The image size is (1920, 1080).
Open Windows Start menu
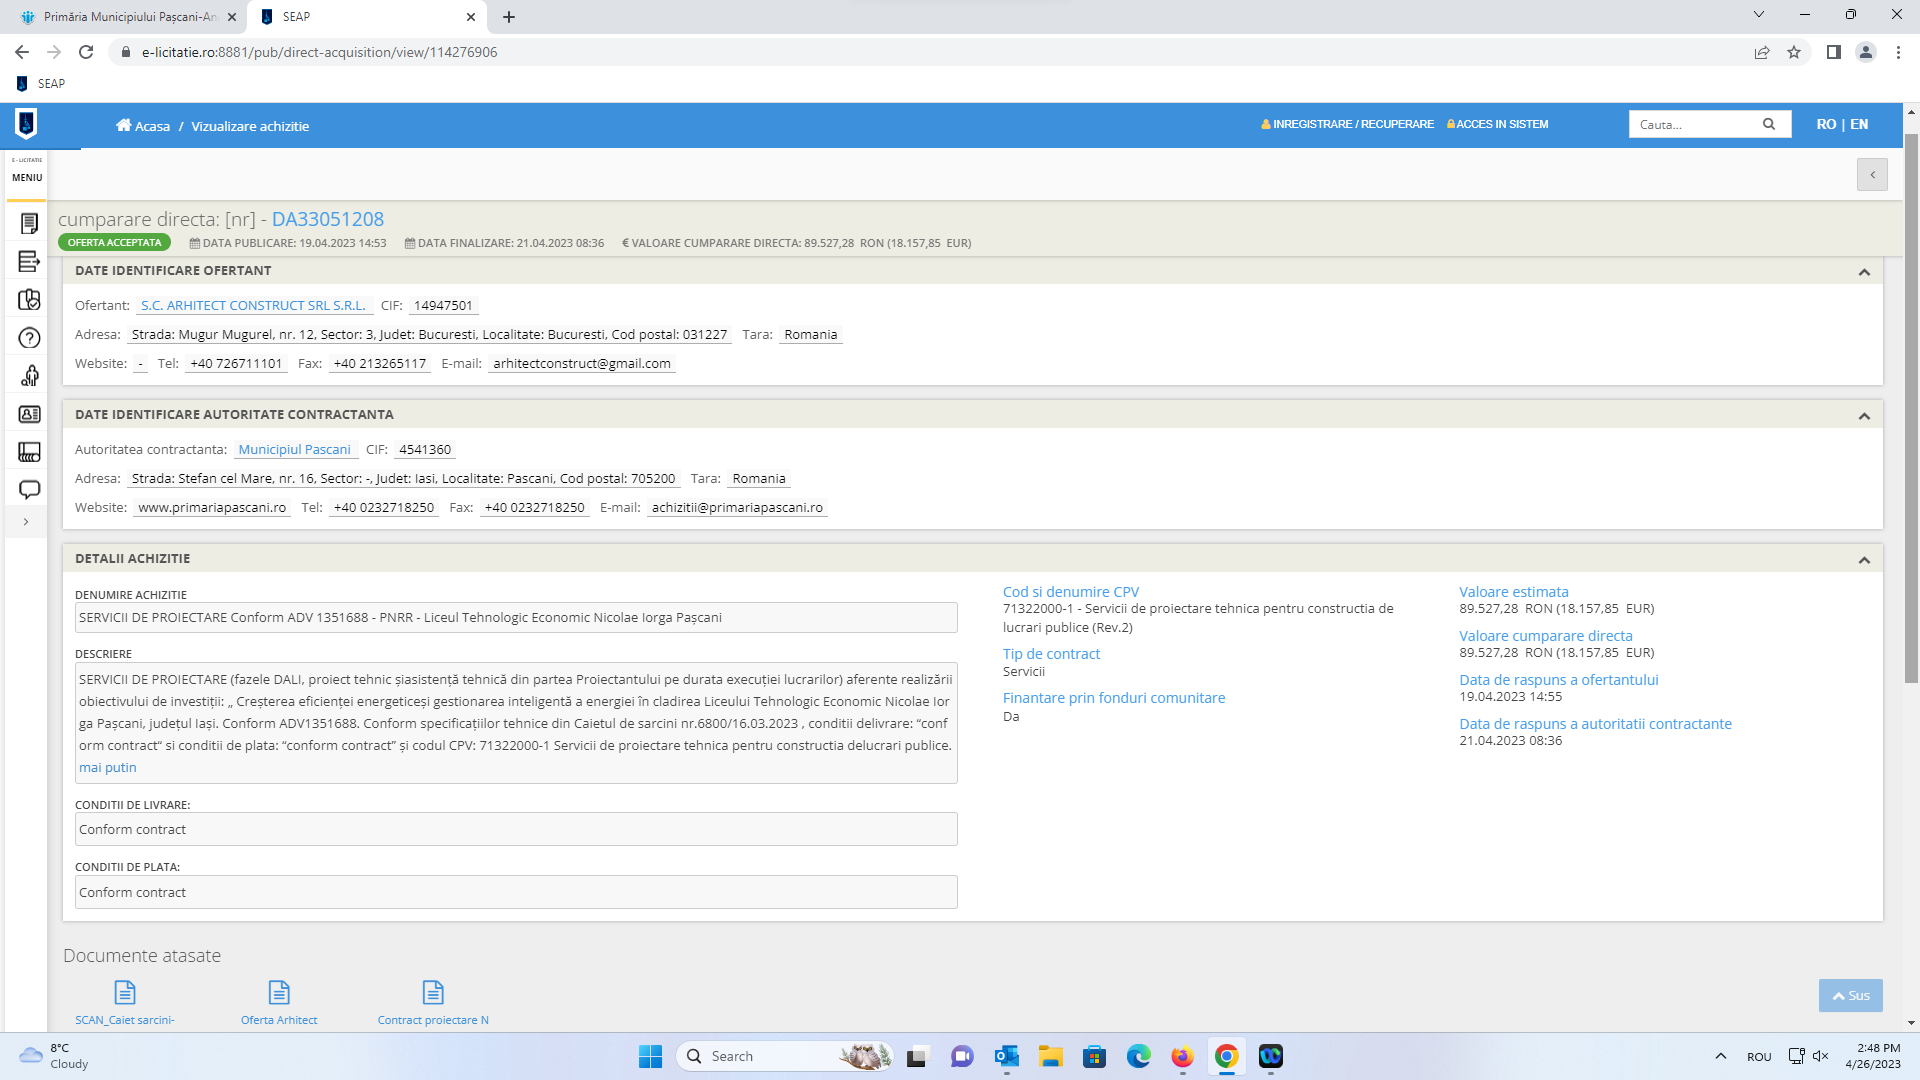(x=650, y=1056)
